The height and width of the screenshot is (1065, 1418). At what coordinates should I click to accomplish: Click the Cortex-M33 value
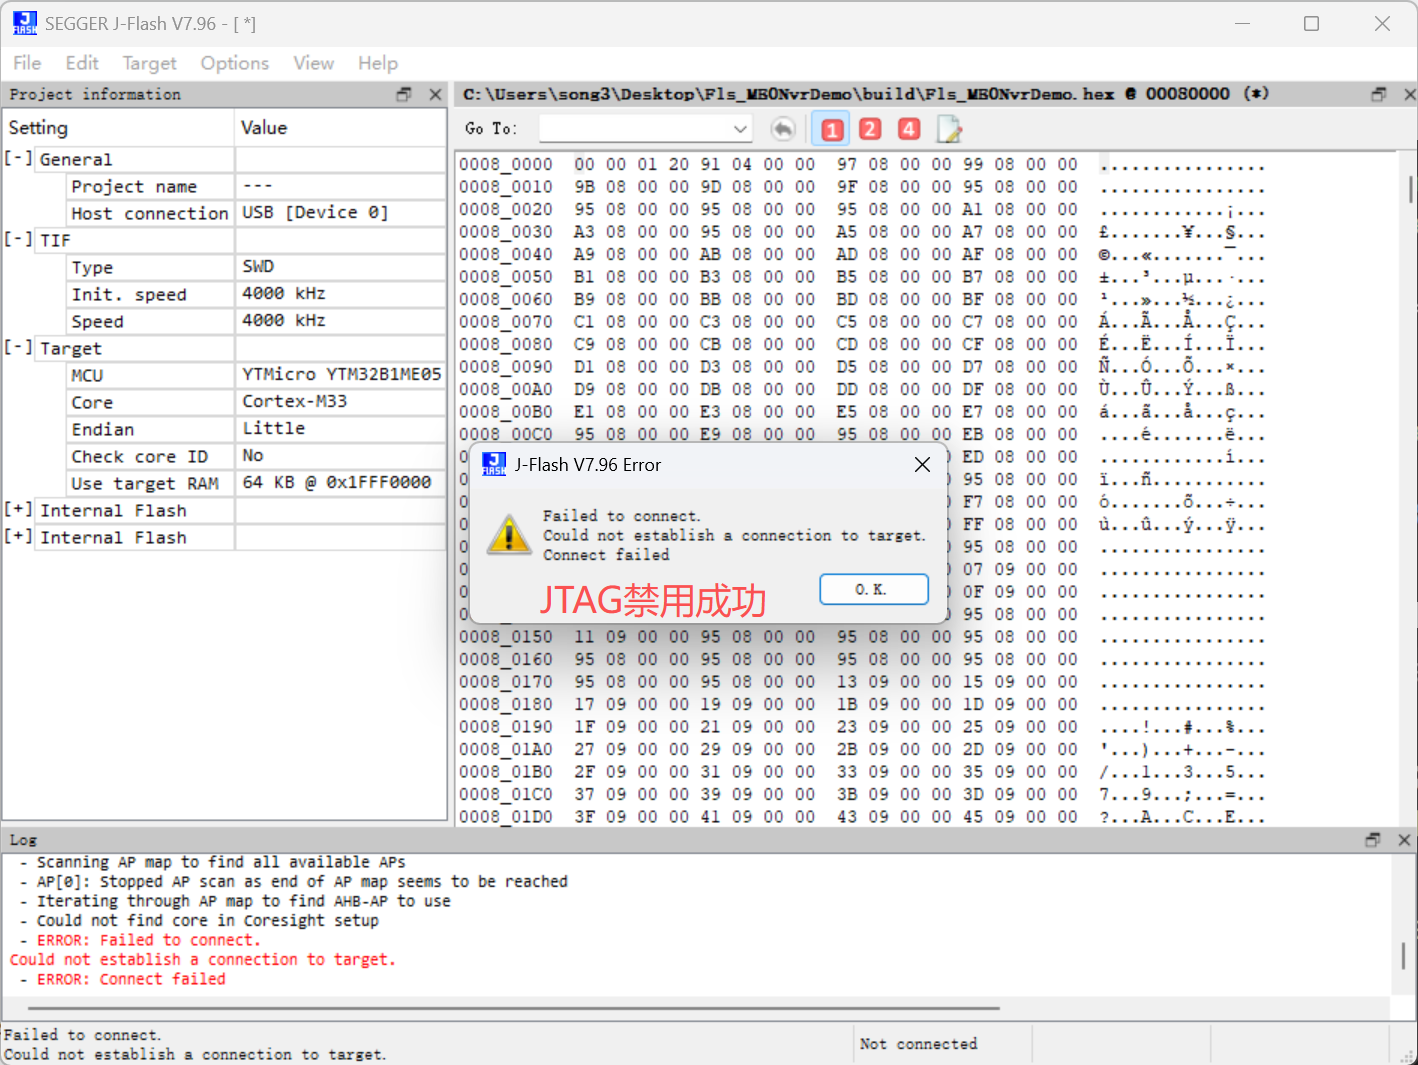click(x=295, y=401)
